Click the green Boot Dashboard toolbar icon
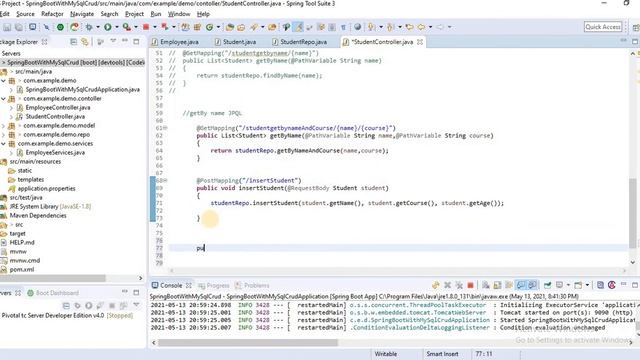 (60, 27)
